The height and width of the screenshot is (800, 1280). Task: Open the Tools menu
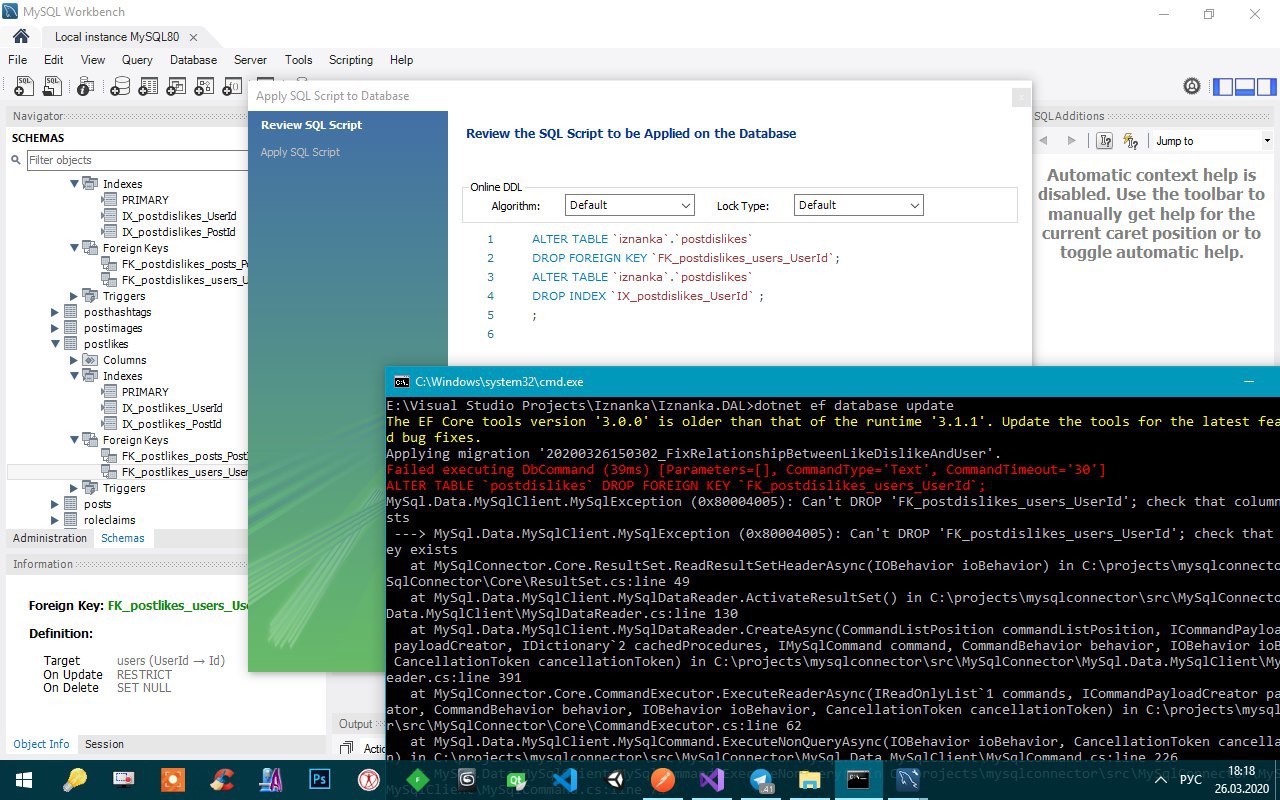pos(298,60)
